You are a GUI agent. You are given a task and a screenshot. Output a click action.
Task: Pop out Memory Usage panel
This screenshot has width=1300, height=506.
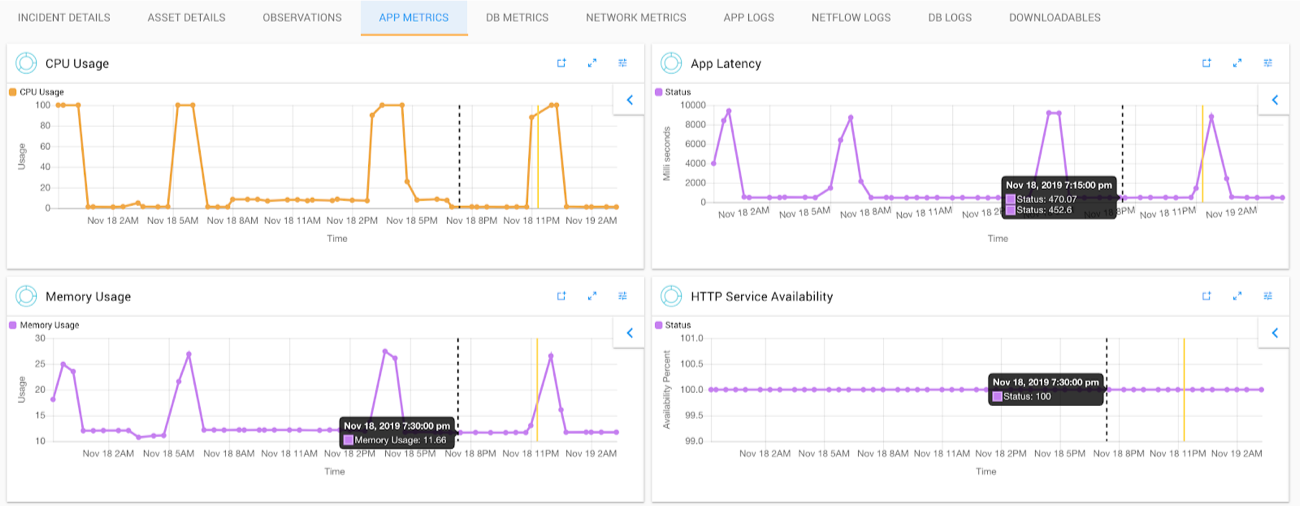[x=562, y=296]
